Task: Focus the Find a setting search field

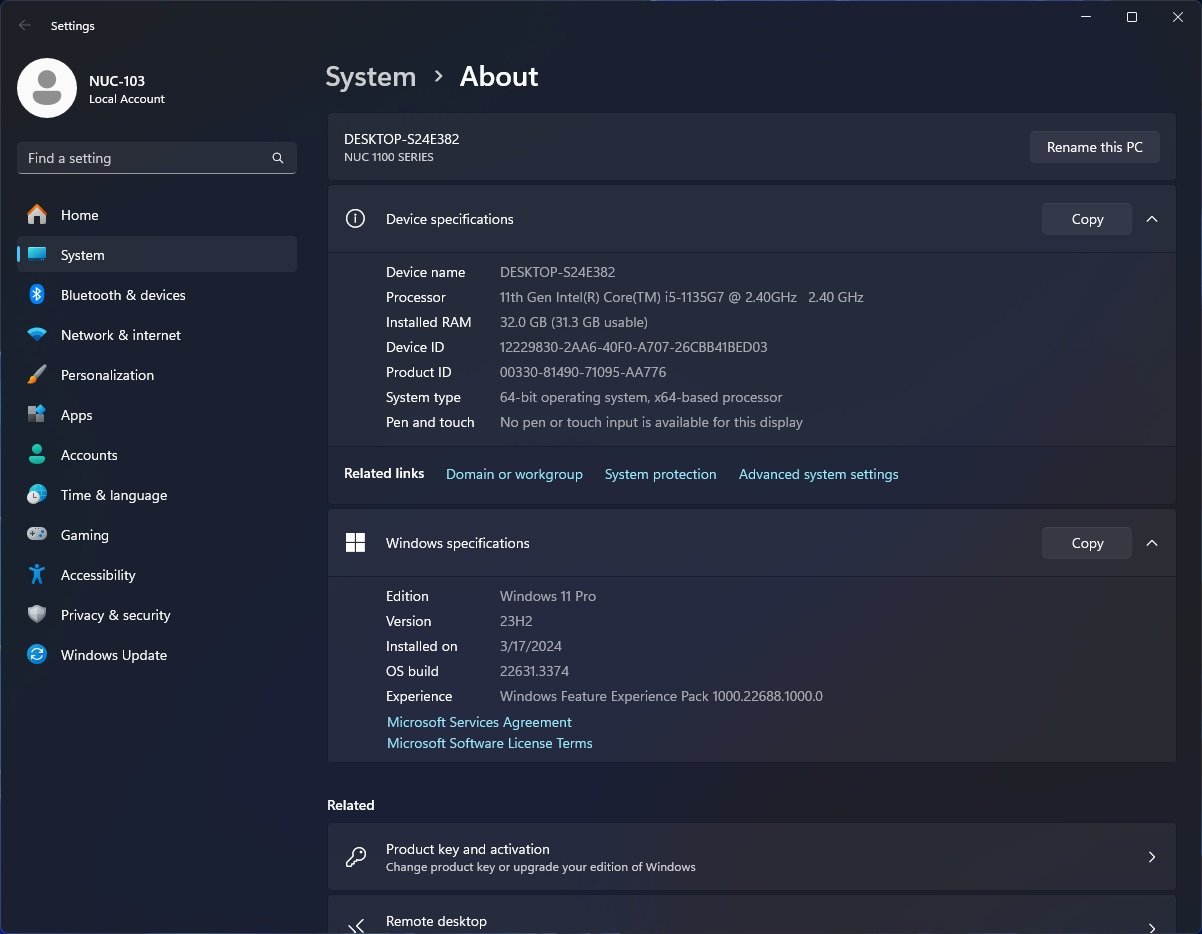Action: point(157,158)
